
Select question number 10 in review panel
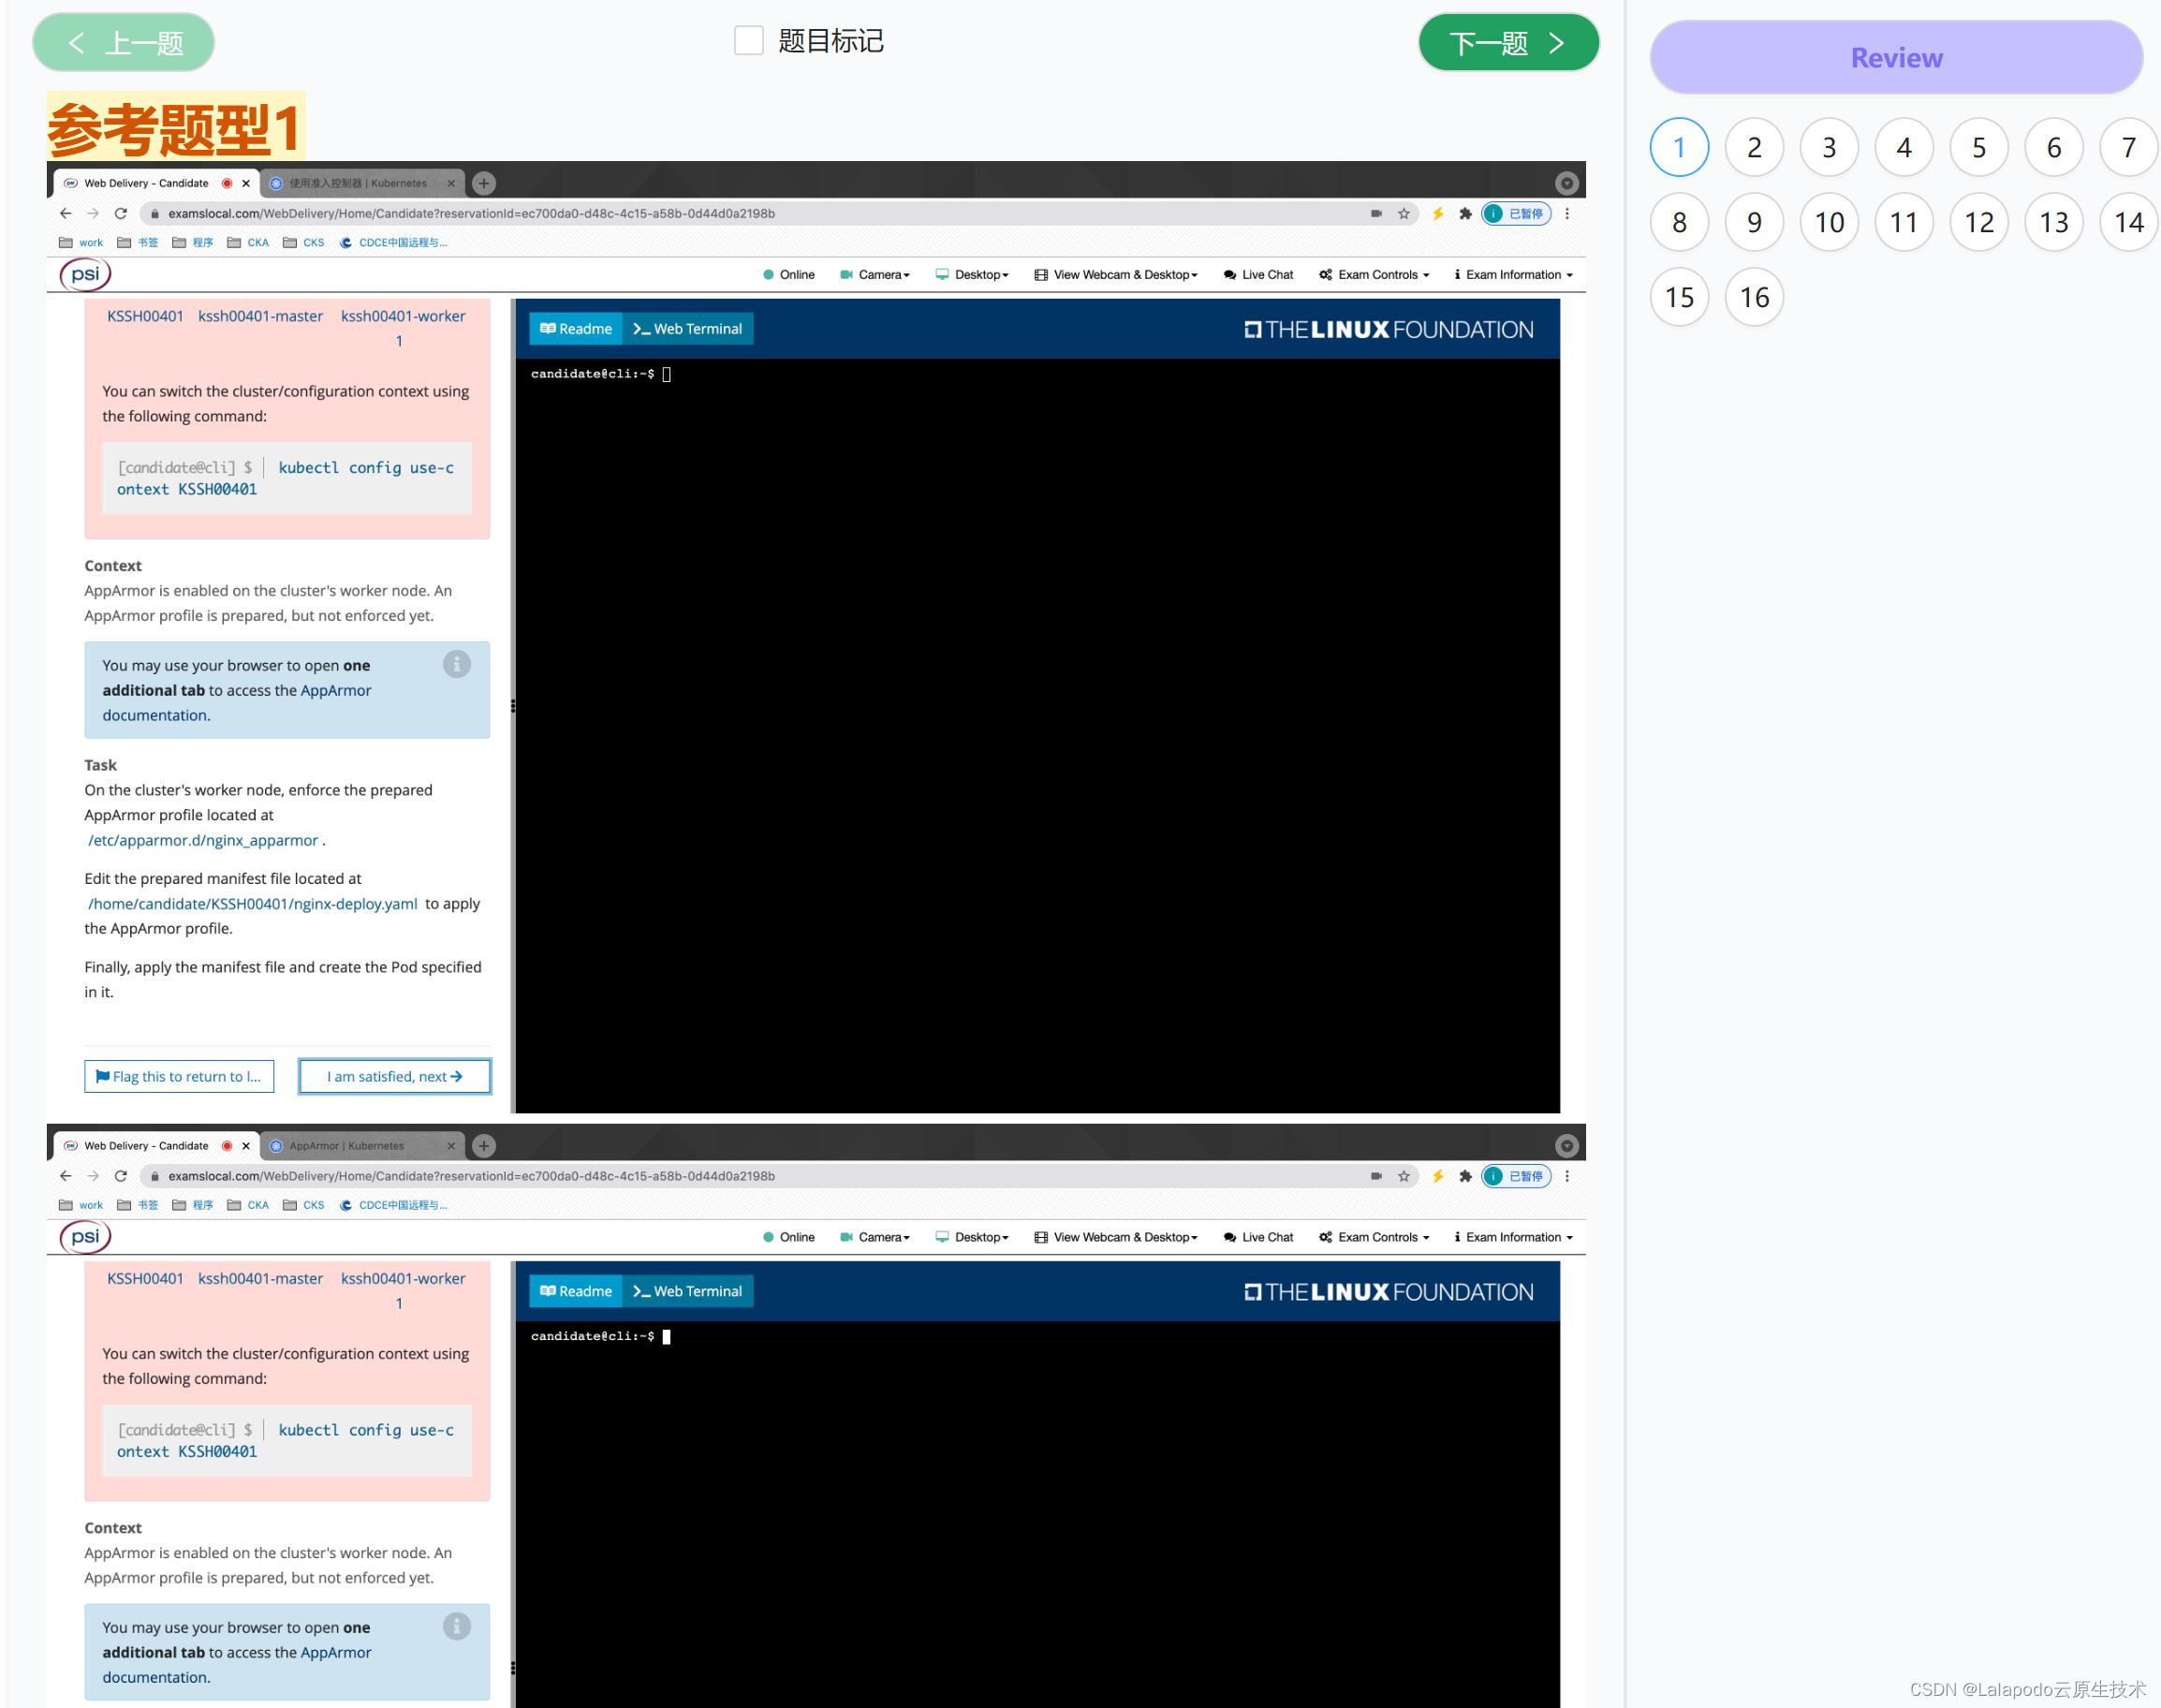click(x=1830, y=223)
